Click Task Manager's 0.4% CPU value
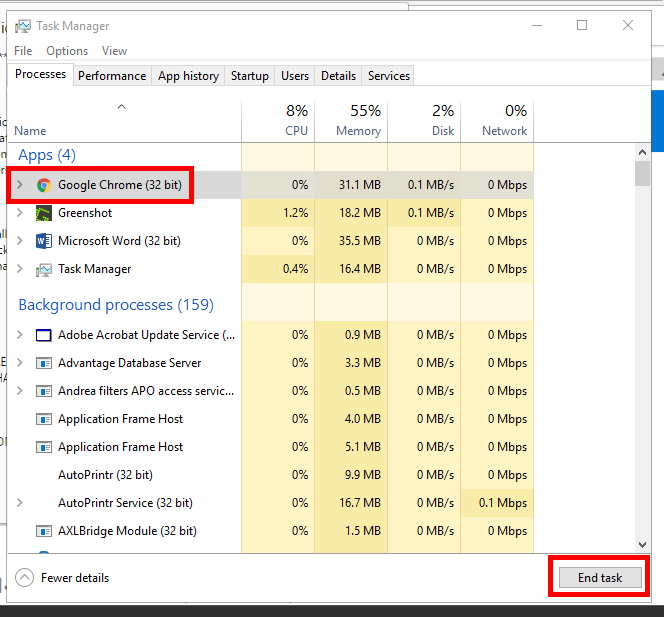Screen dimensions: 664x617 (x=296, y=268)
